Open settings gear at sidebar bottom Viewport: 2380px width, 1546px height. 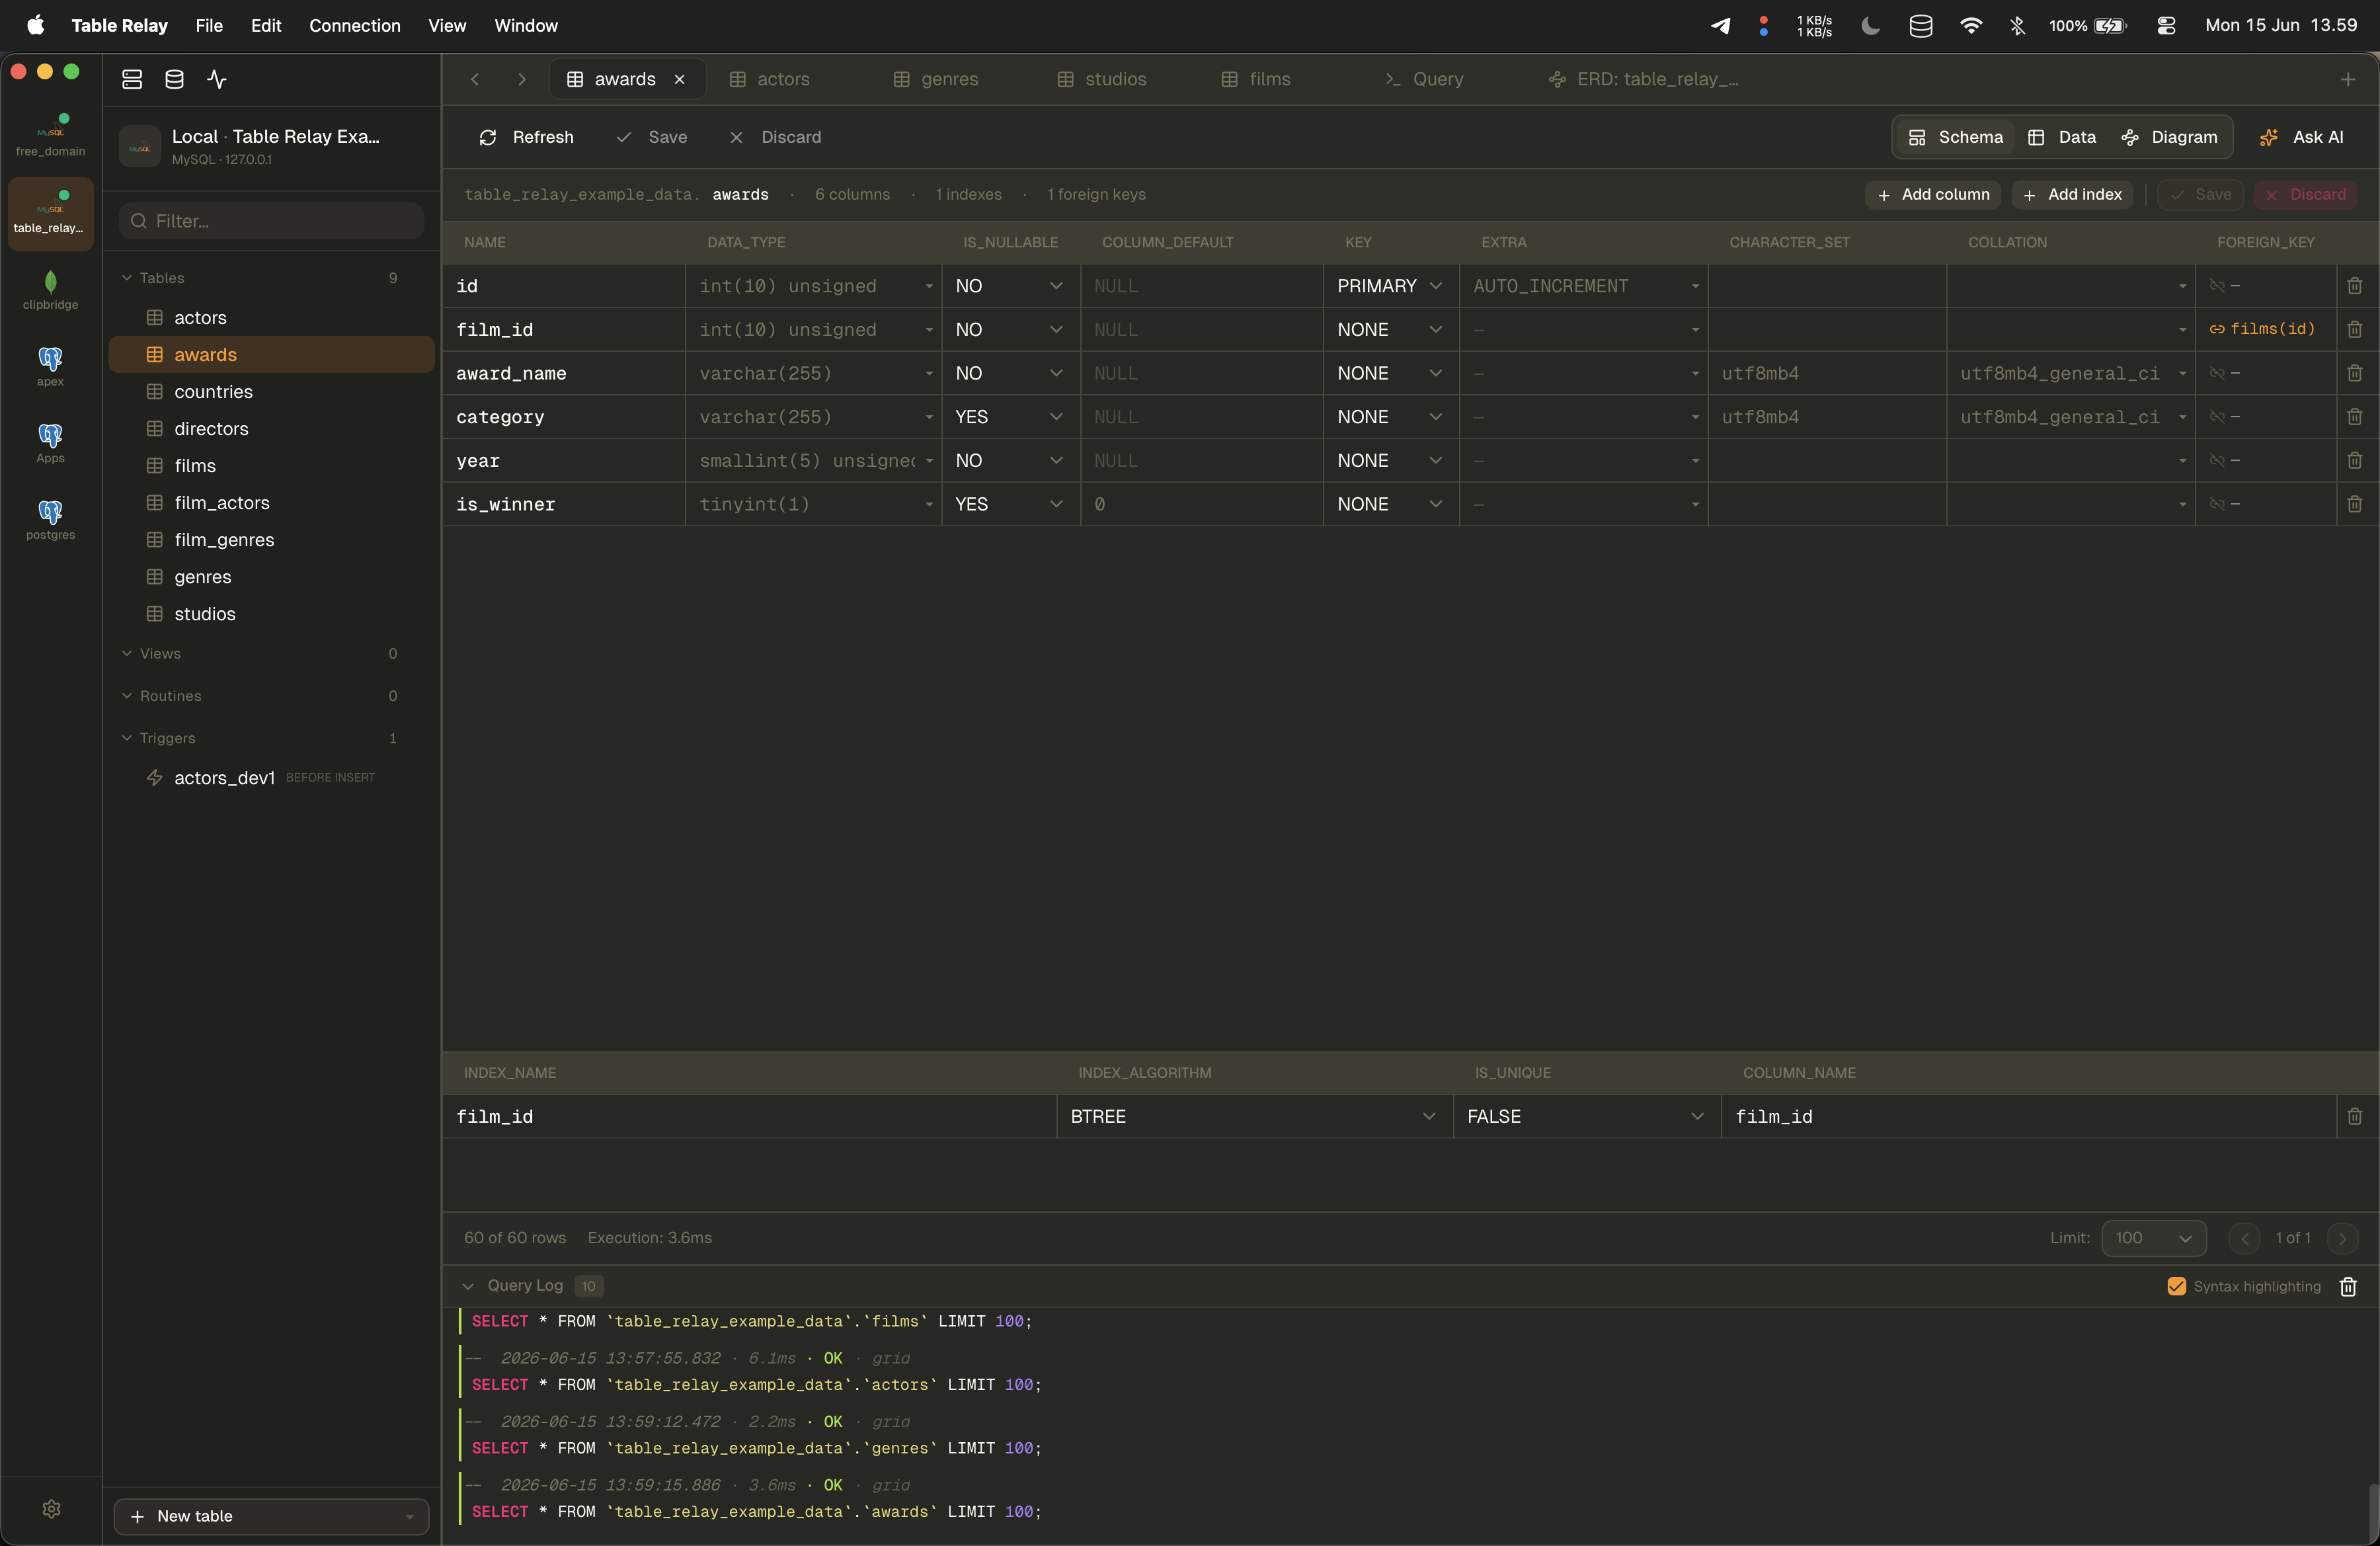click(x=51, y=1508)
